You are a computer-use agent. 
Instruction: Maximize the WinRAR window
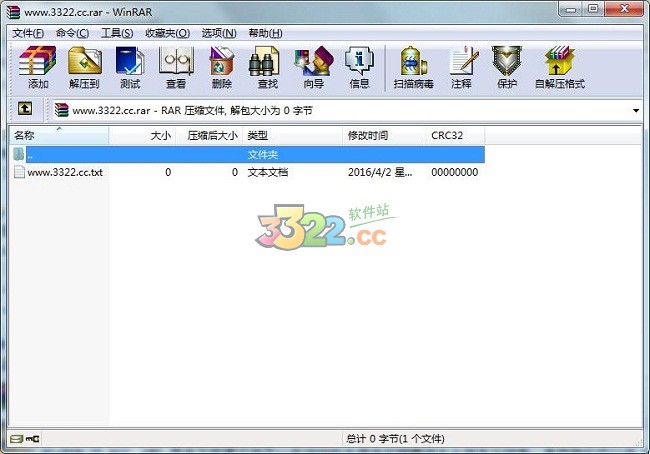(x=594, y=9)
